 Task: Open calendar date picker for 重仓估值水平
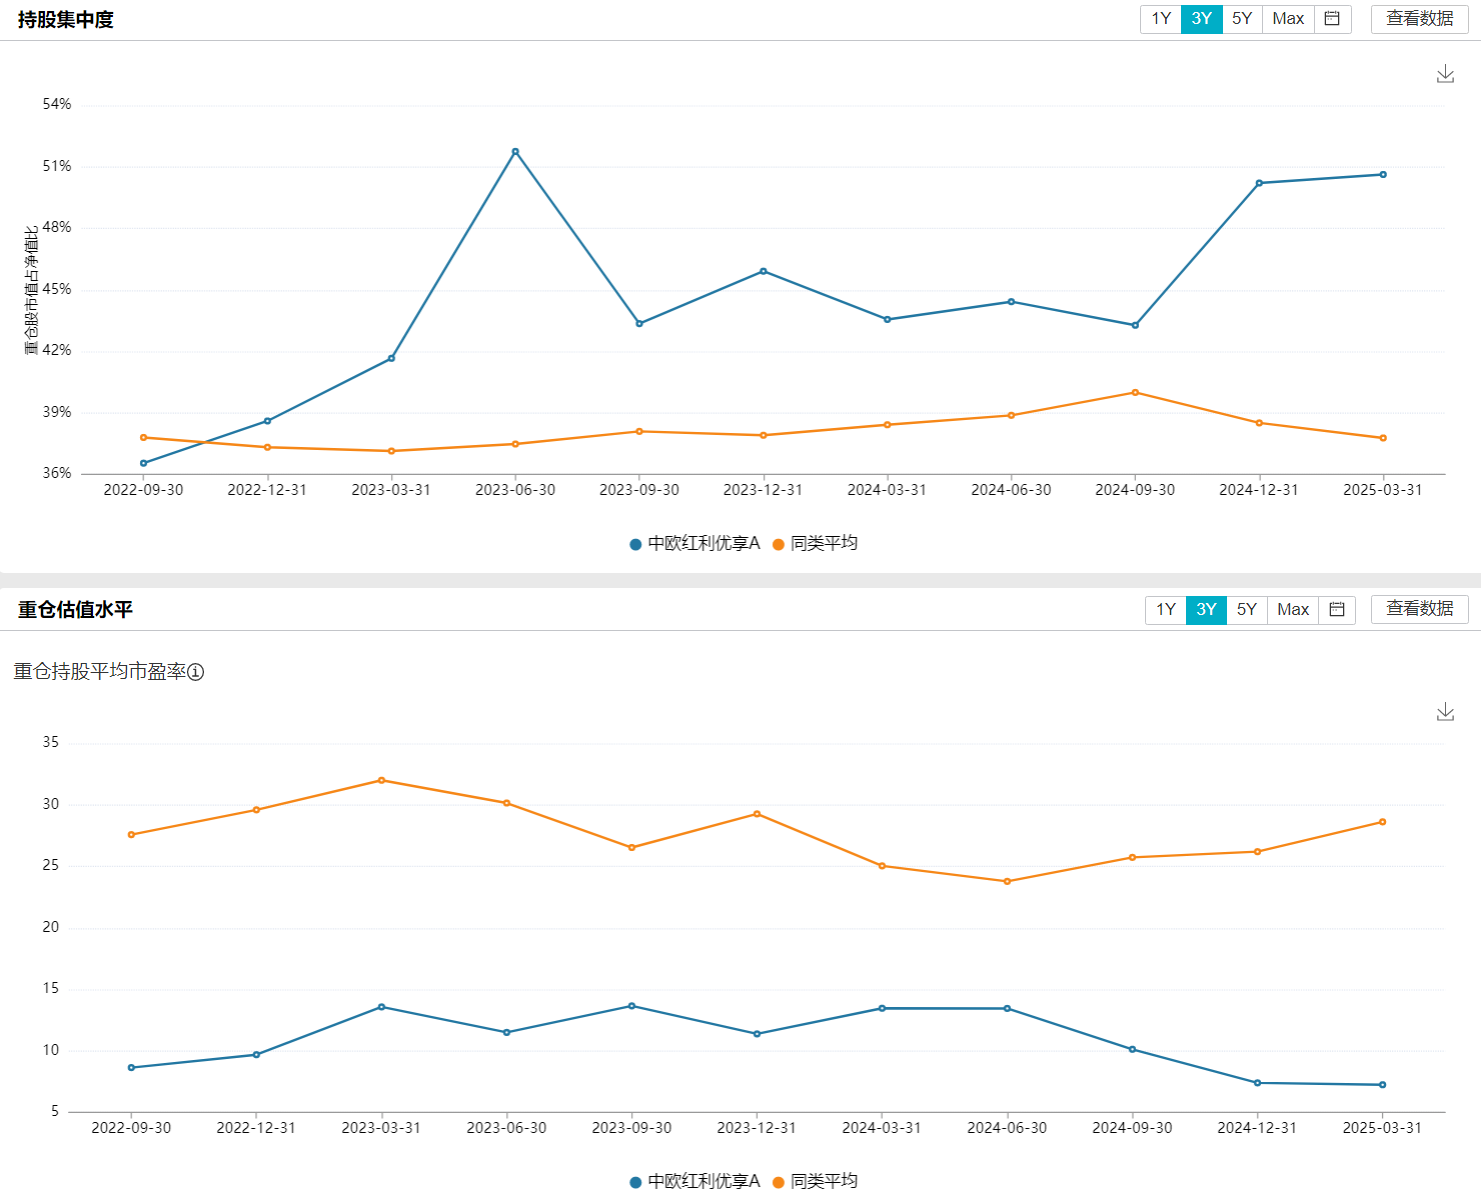[1337, 609]
